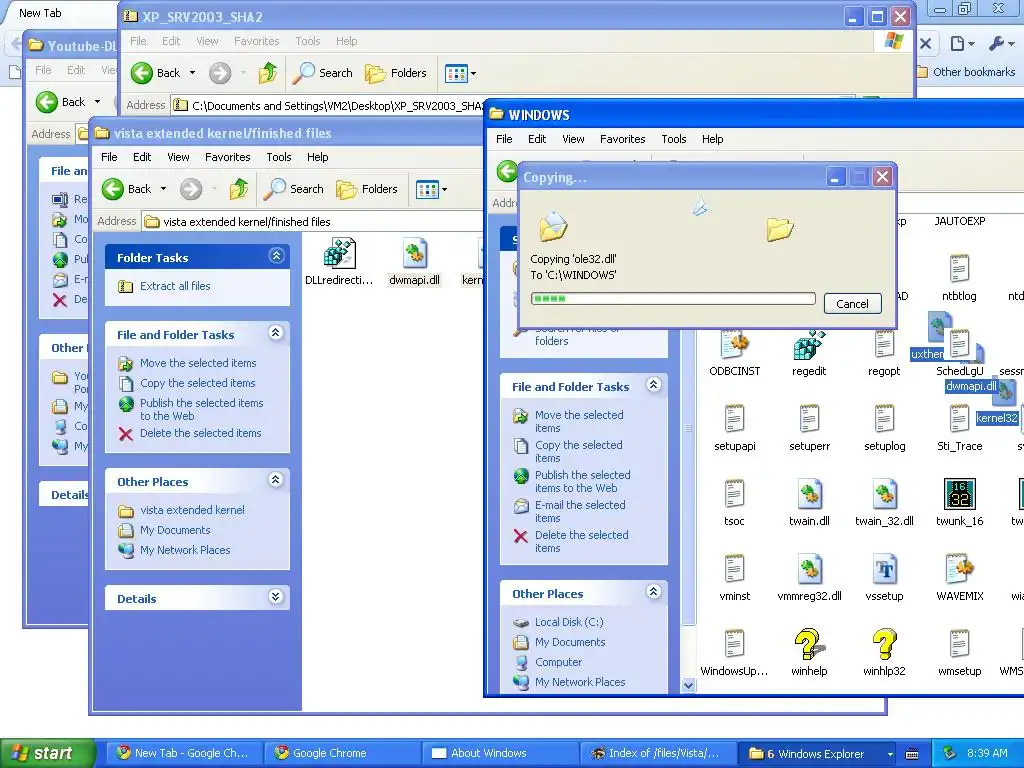
Task: Expand the Details panel in finished files
Action: [x=276, y=597]
